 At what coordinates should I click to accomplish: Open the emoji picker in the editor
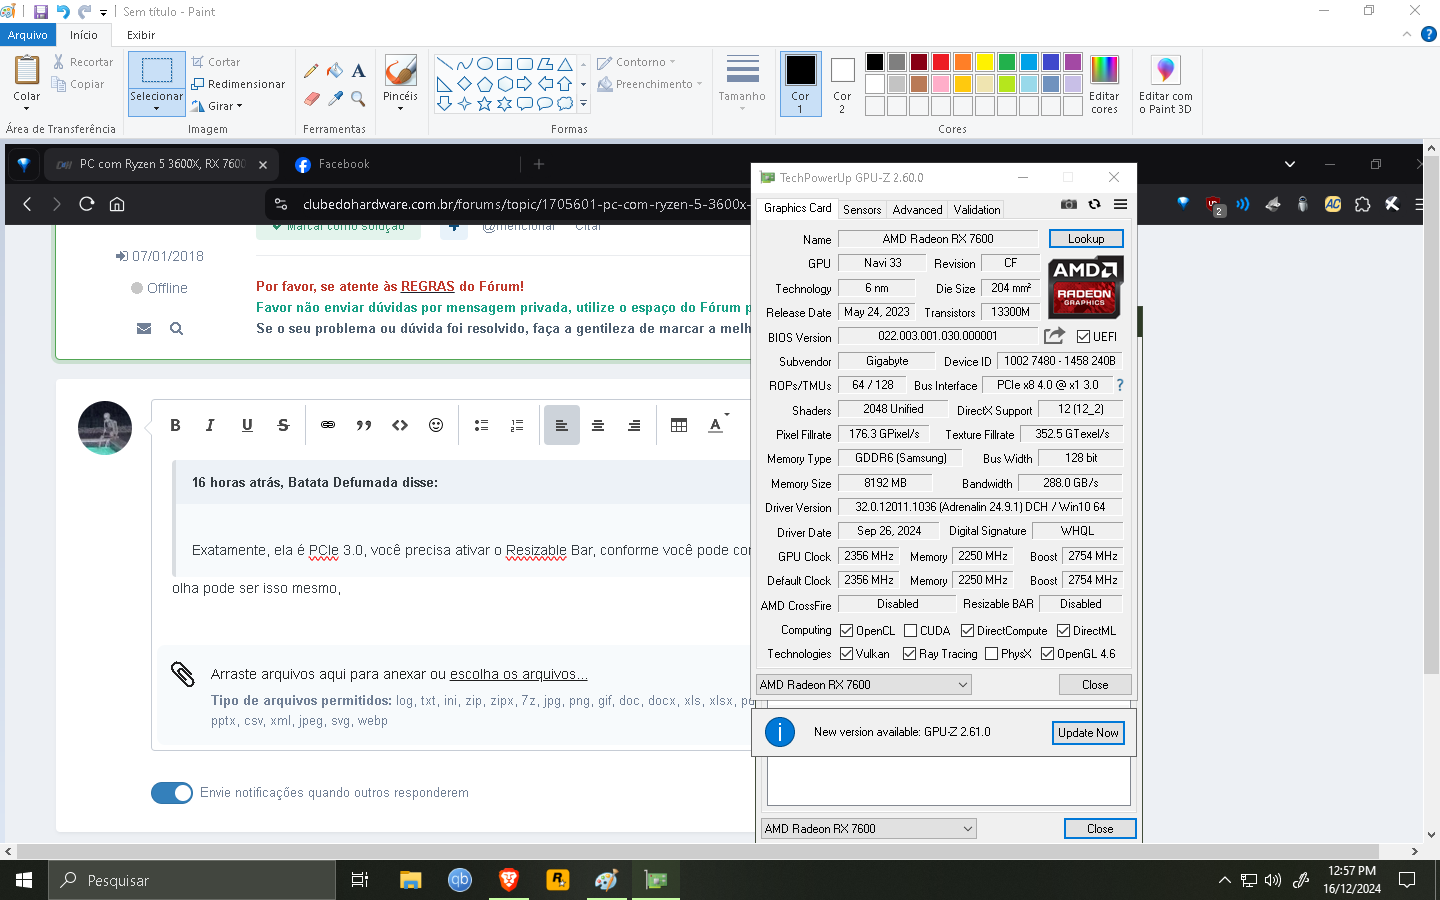(x=436, y=425)
